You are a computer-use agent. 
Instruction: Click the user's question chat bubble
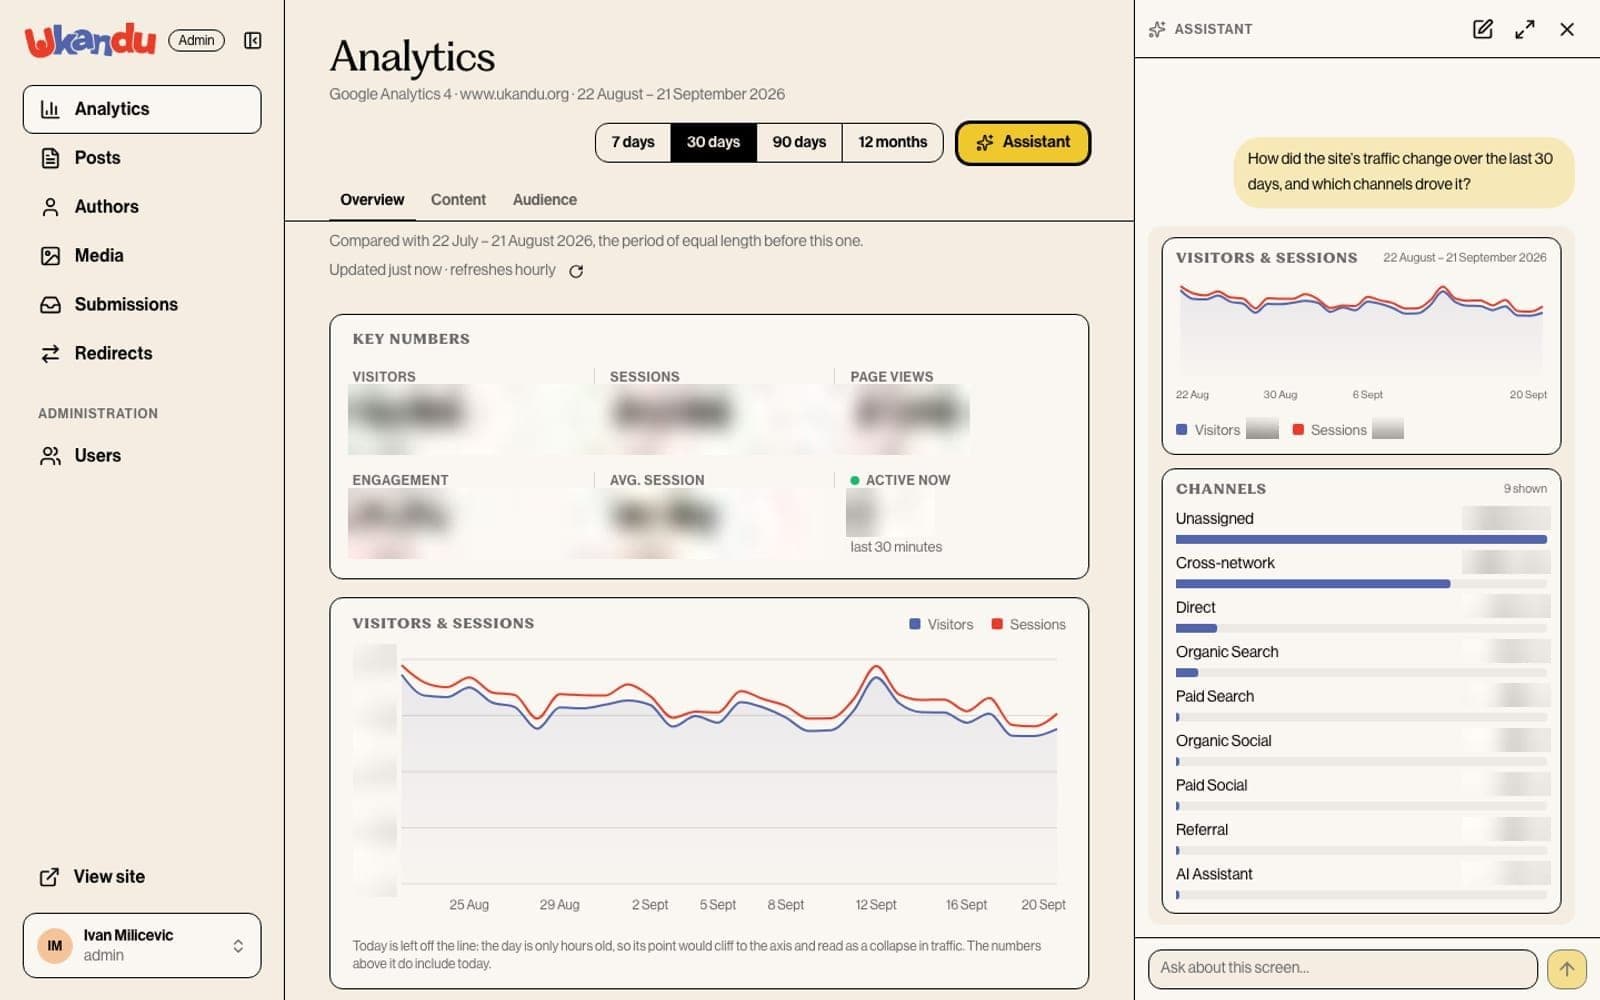(1404, 172)
